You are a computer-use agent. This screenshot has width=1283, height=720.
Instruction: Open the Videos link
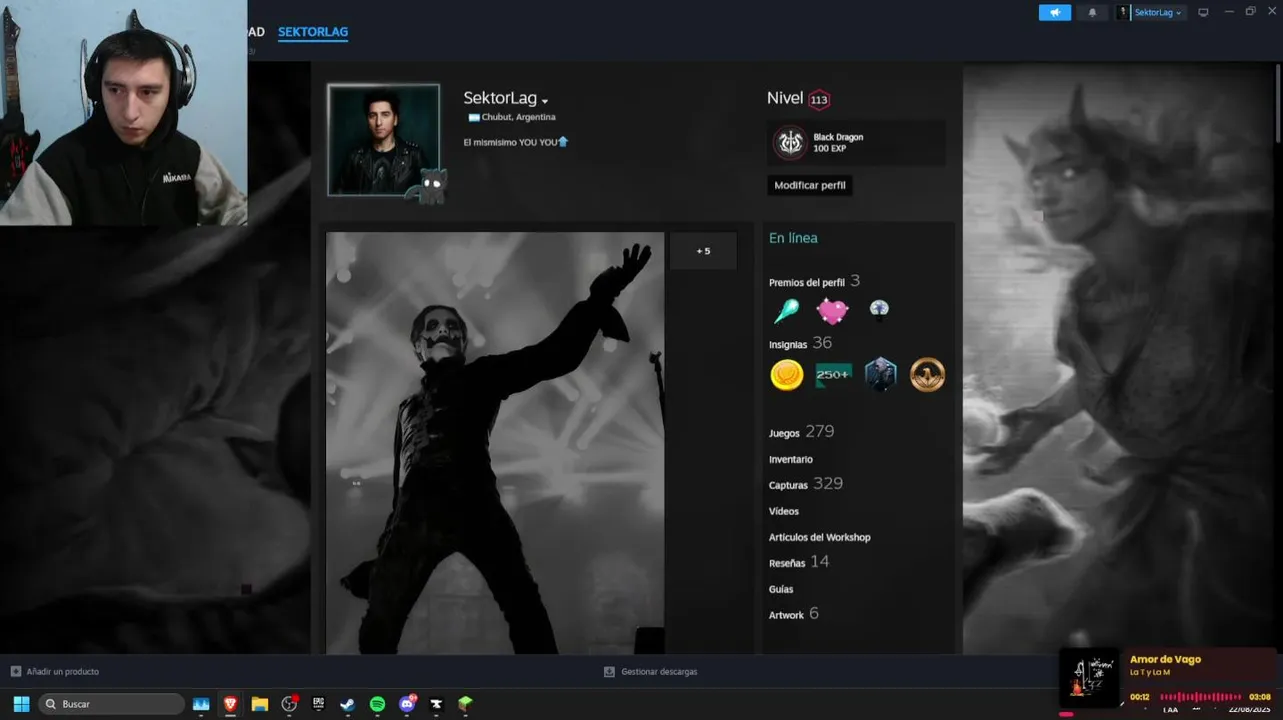point(784,511)
